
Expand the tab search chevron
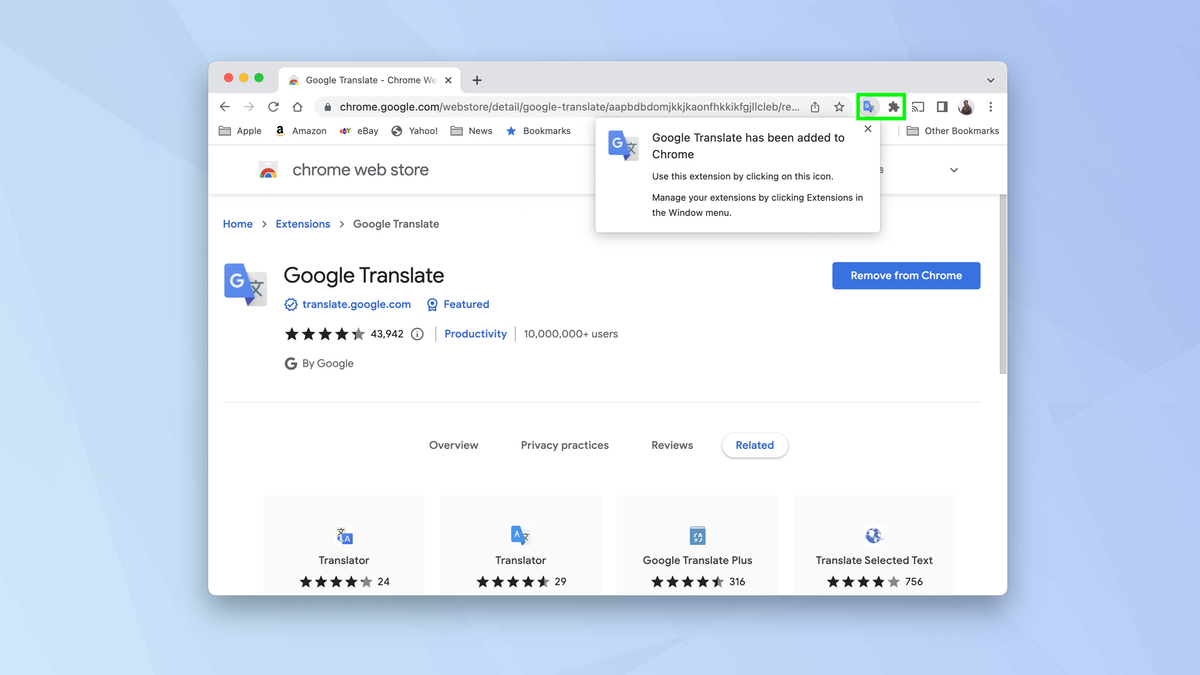990,79
